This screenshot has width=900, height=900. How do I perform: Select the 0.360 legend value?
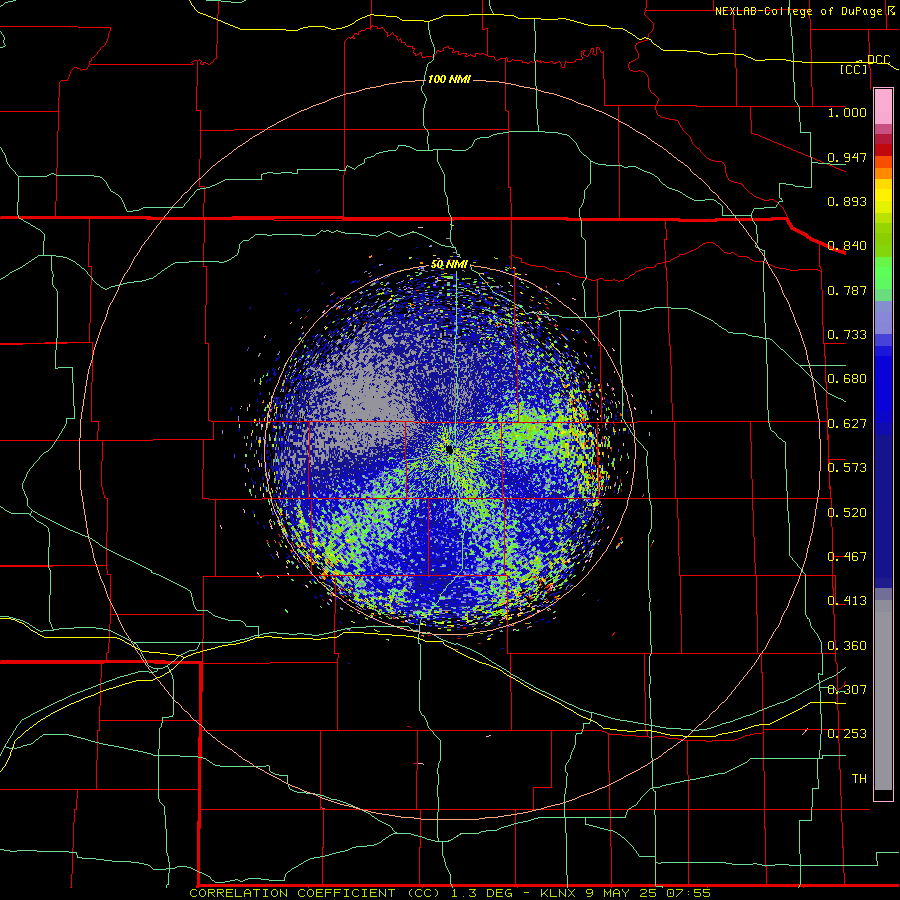(x=847, y=646)
